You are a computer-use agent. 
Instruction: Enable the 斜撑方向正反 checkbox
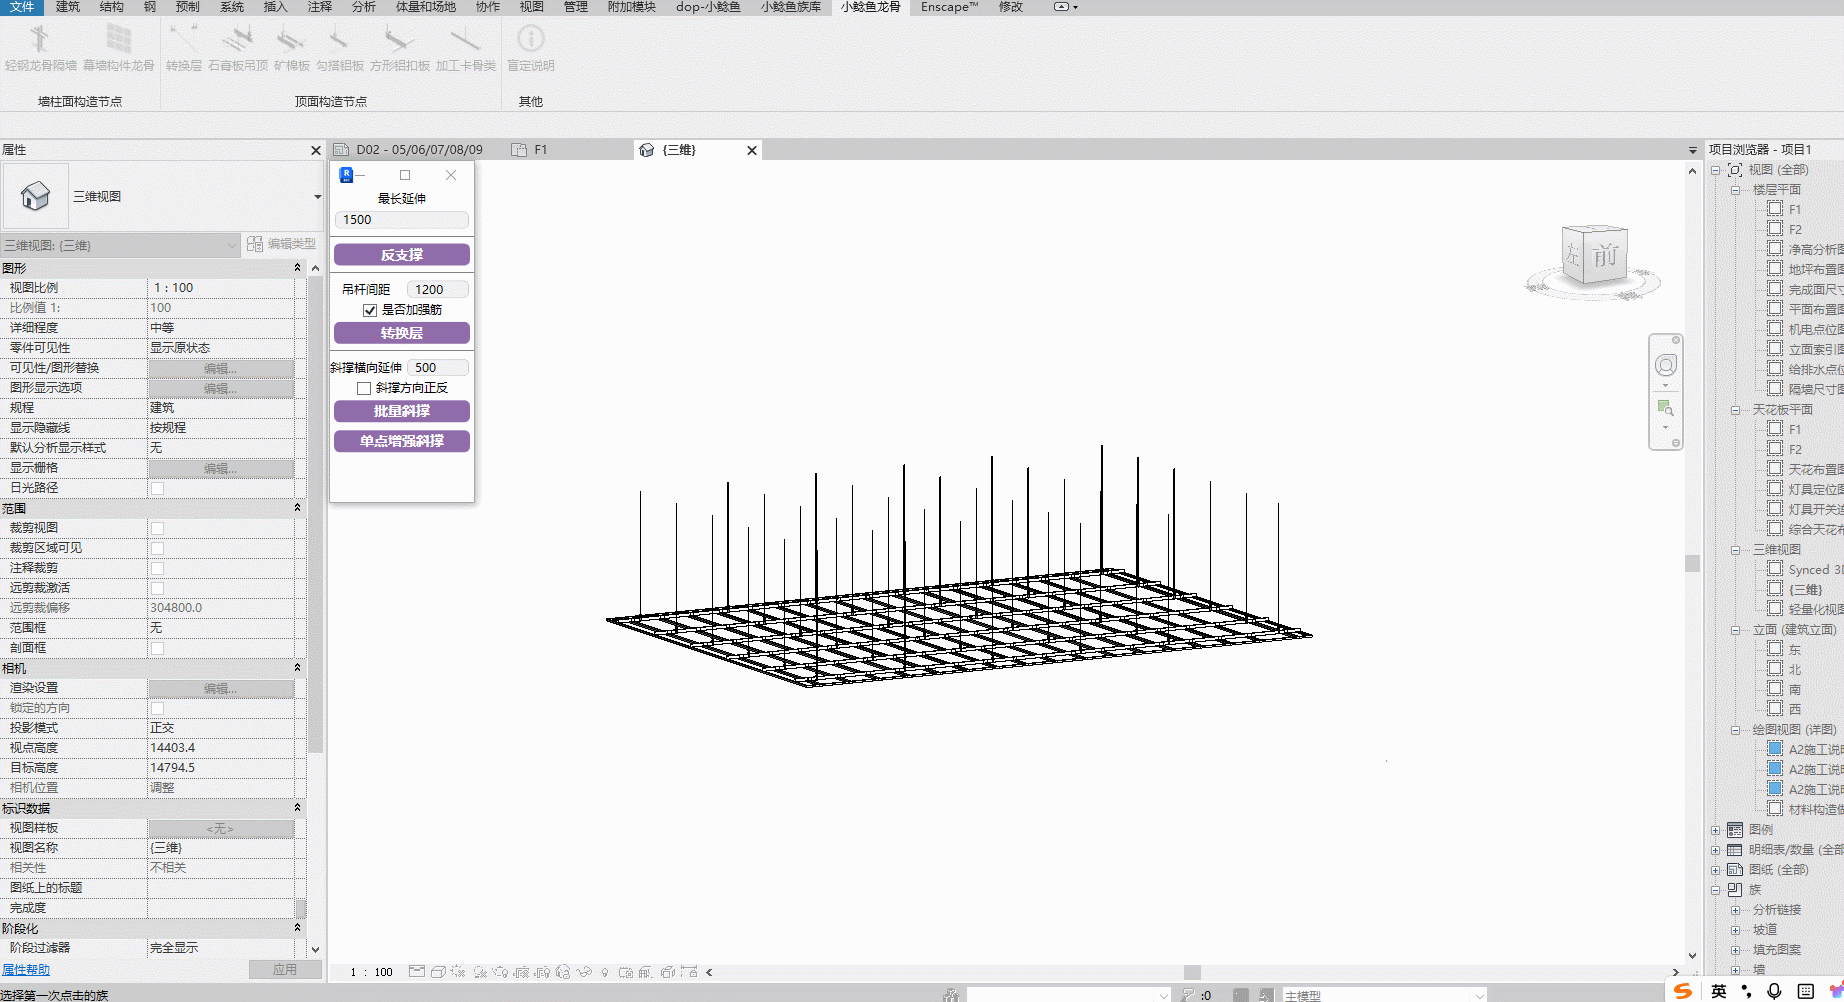[364, 388]
